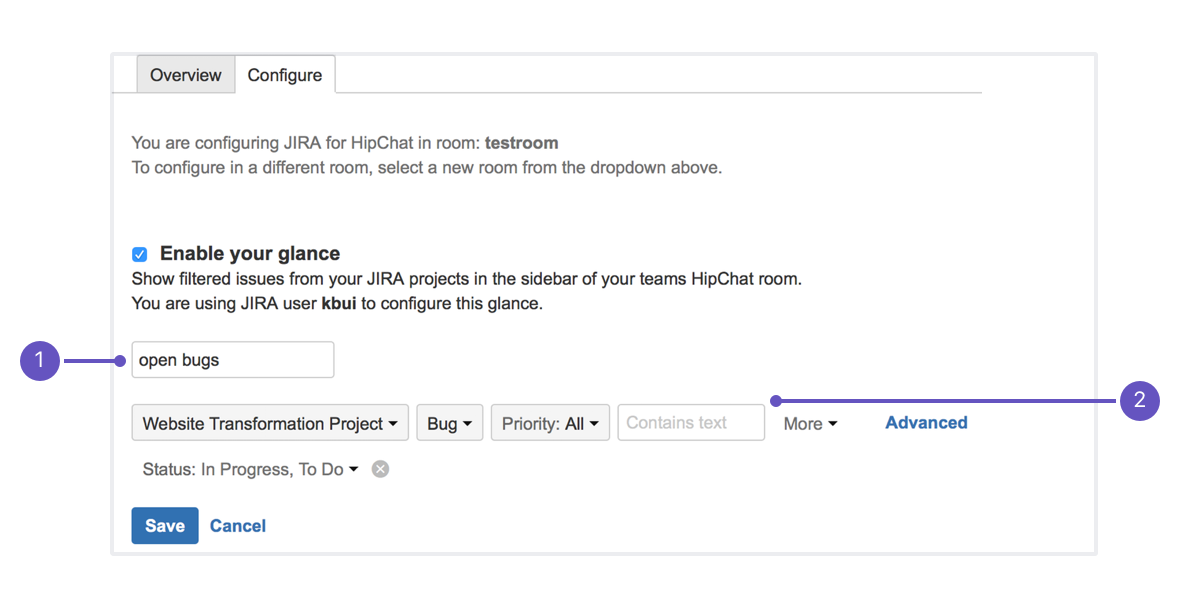Screen dimensions: 1200x600
Task: Switch to the Overview tab
Action: [186, 75]
